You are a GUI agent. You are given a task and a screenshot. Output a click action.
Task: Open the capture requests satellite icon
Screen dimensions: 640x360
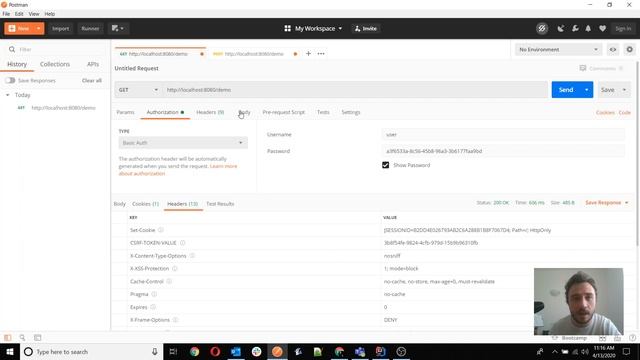[561, 29]
